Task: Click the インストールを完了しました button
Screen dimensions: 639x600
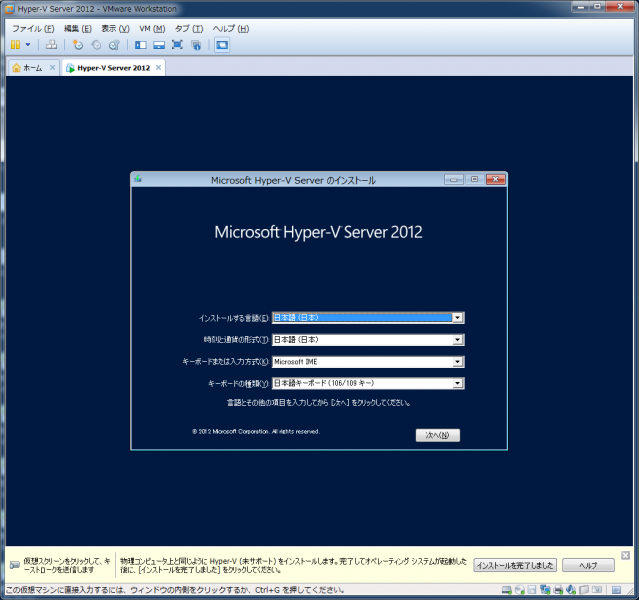Action: 515,565
